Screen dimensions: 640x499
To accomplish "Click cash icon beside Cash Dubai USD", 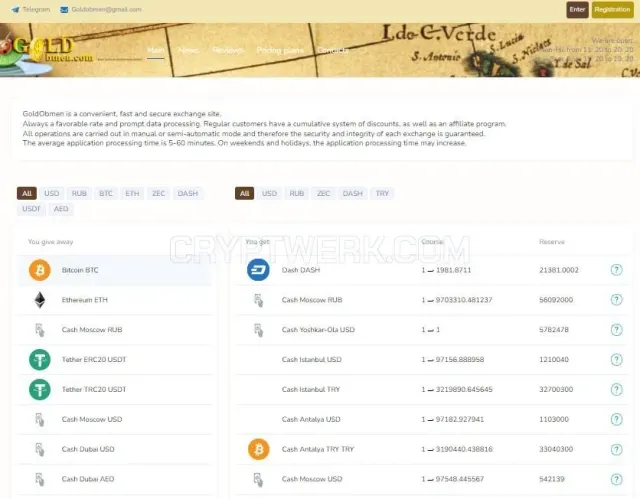I will pos(40,449).
